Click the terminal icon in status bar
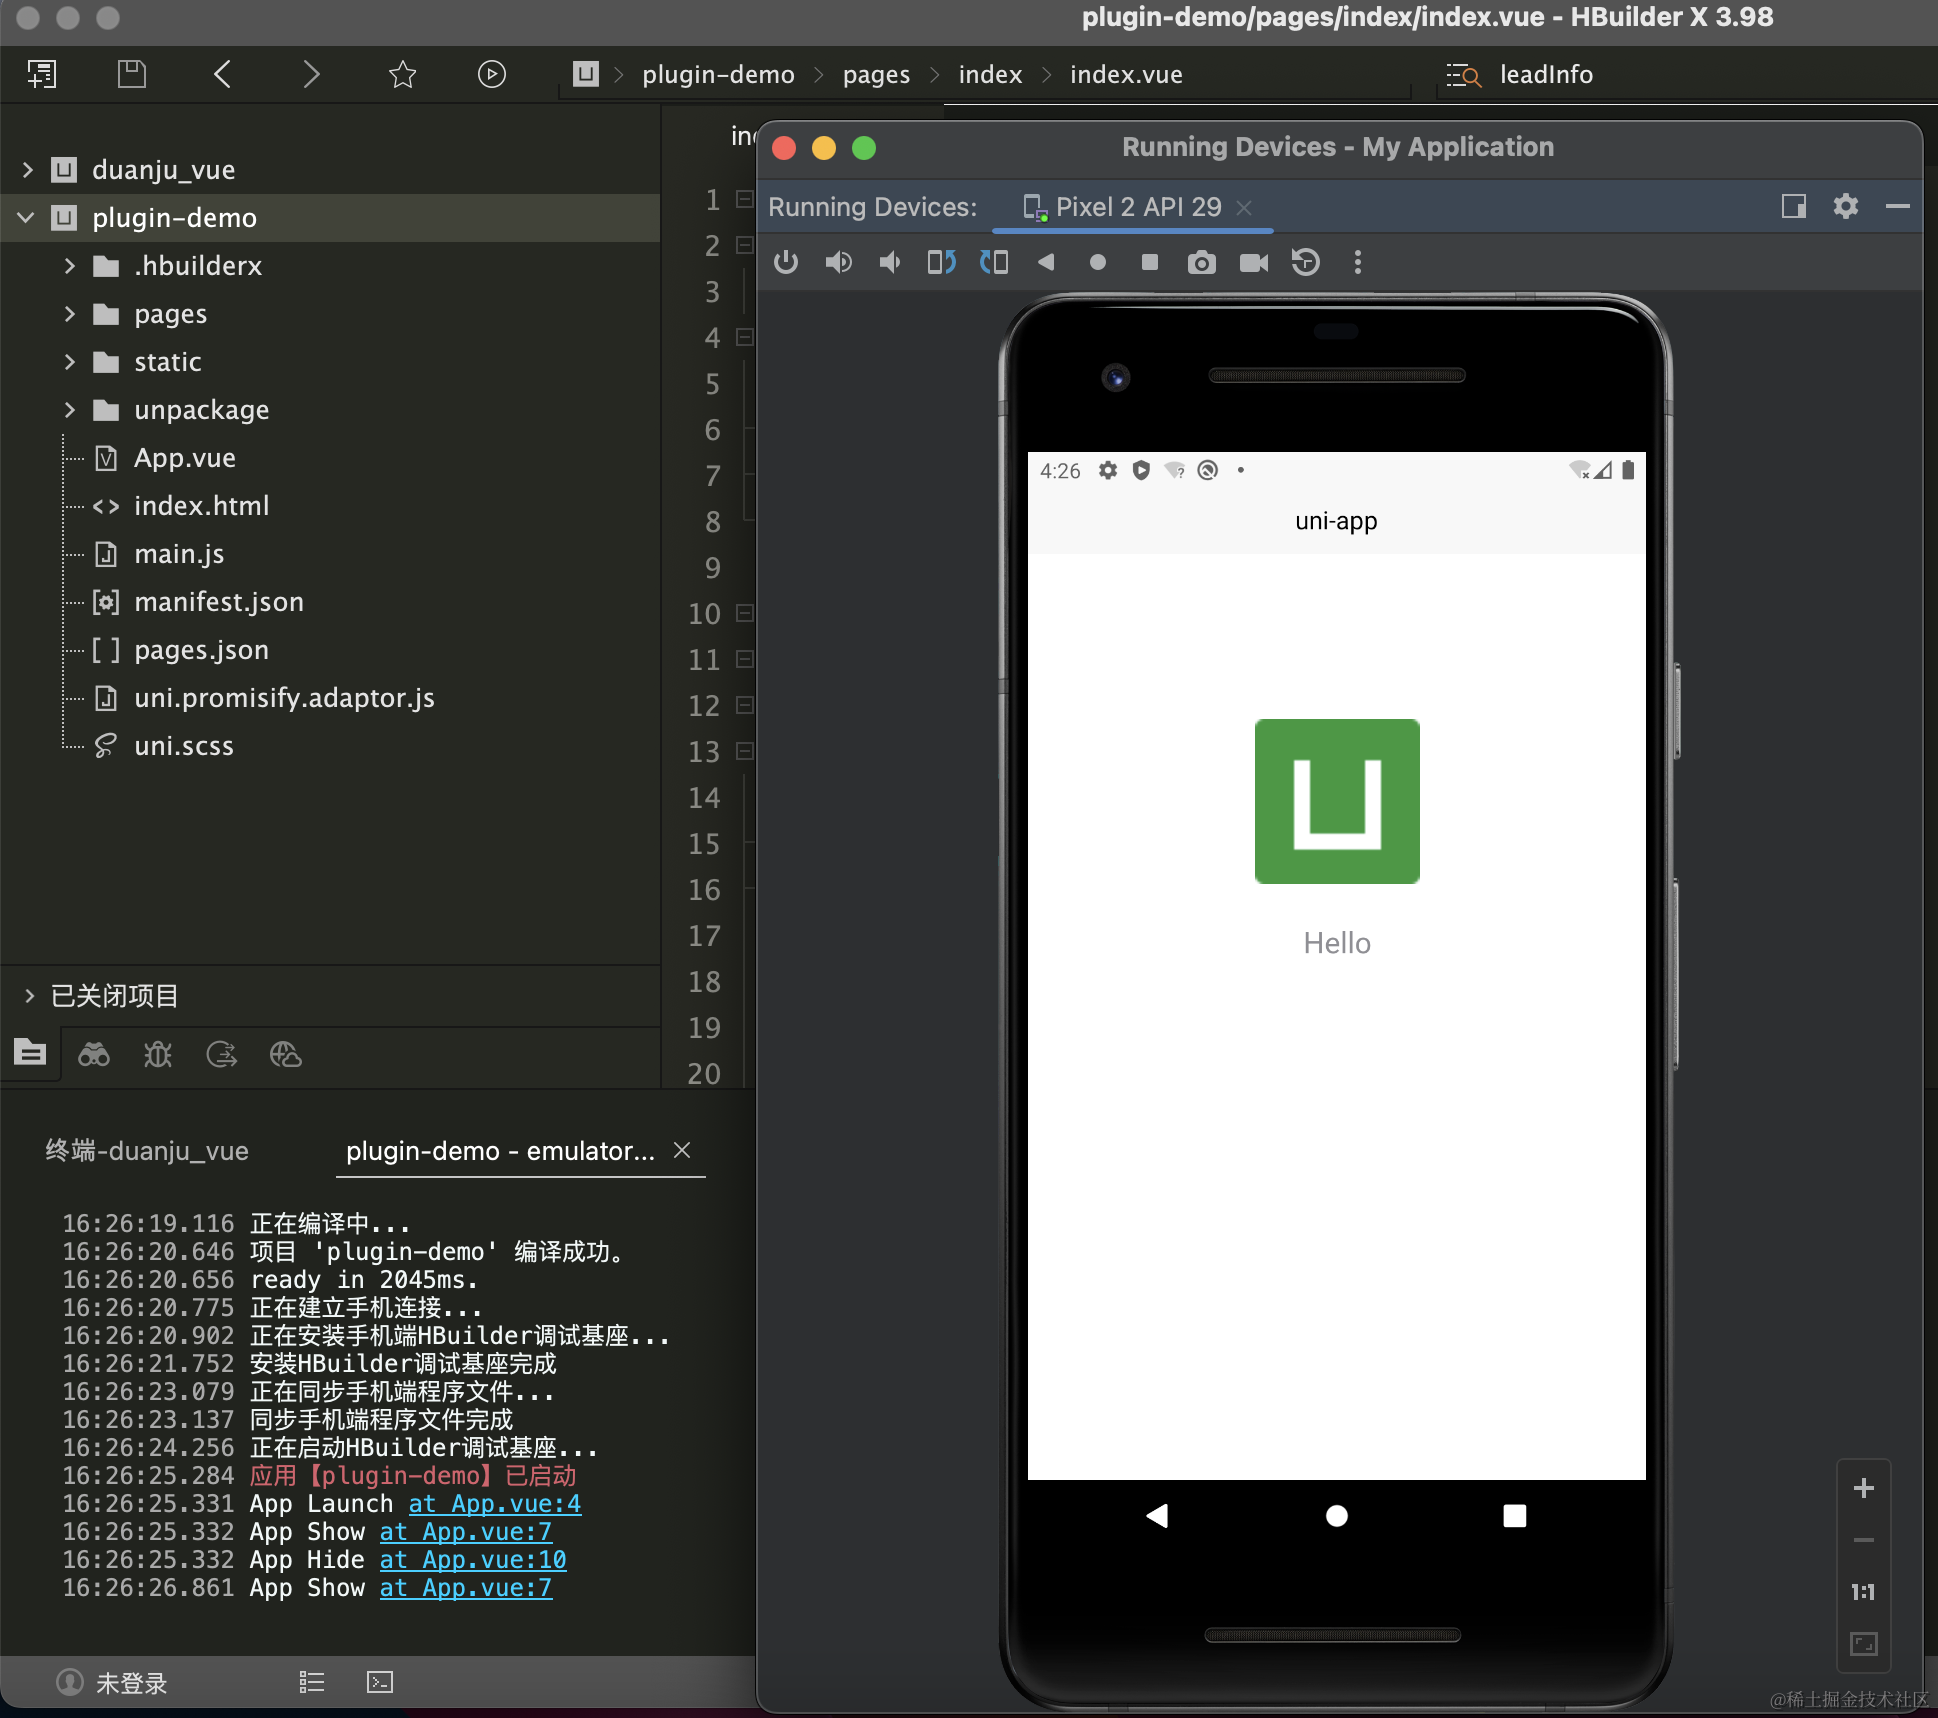 pyautogui.click(x=380, y=1682)
